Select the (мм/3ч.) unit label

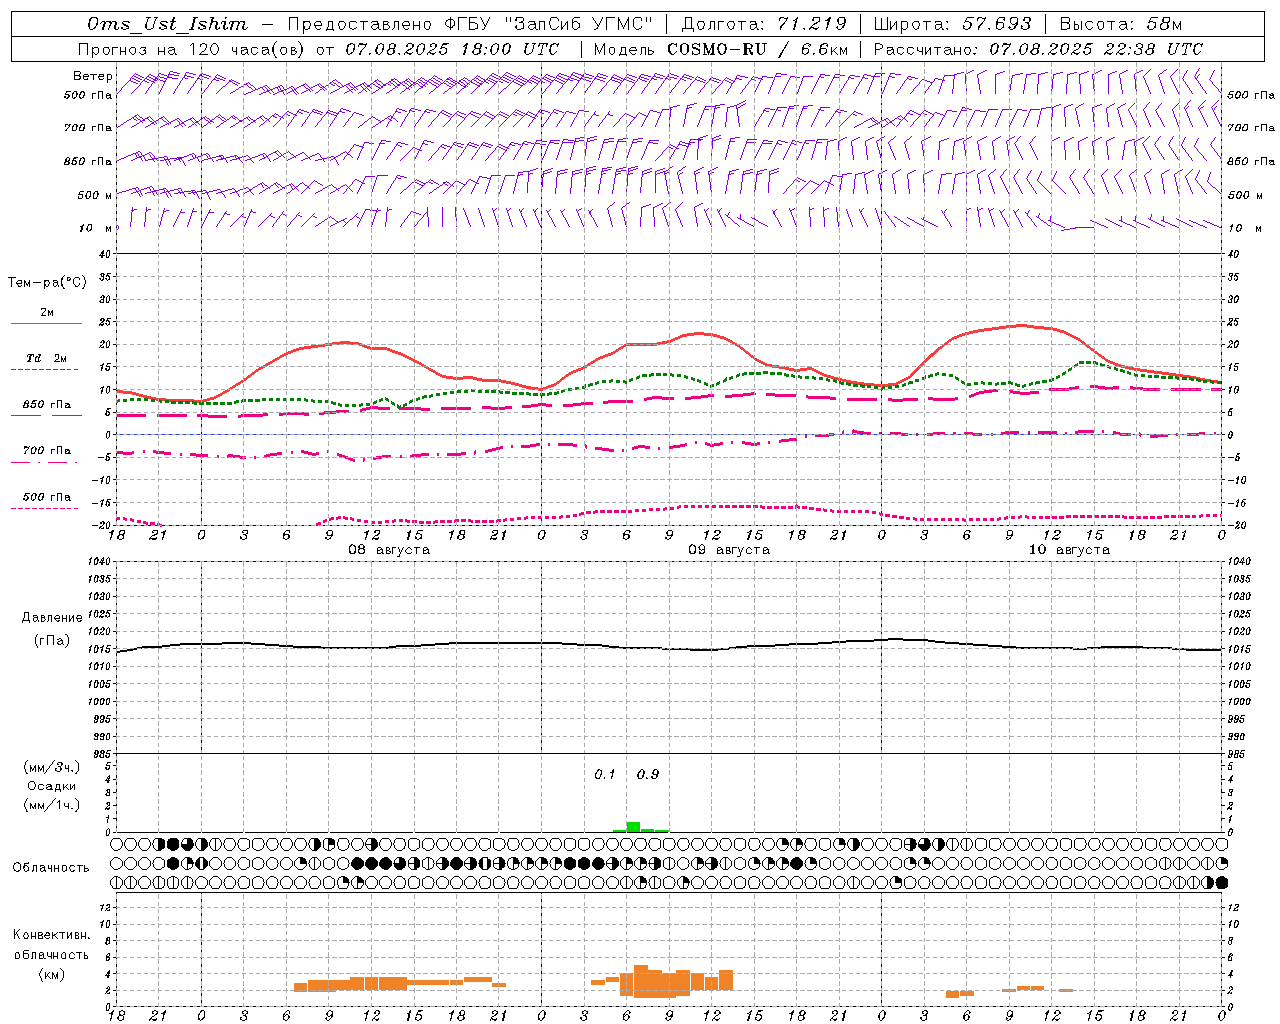52,767
